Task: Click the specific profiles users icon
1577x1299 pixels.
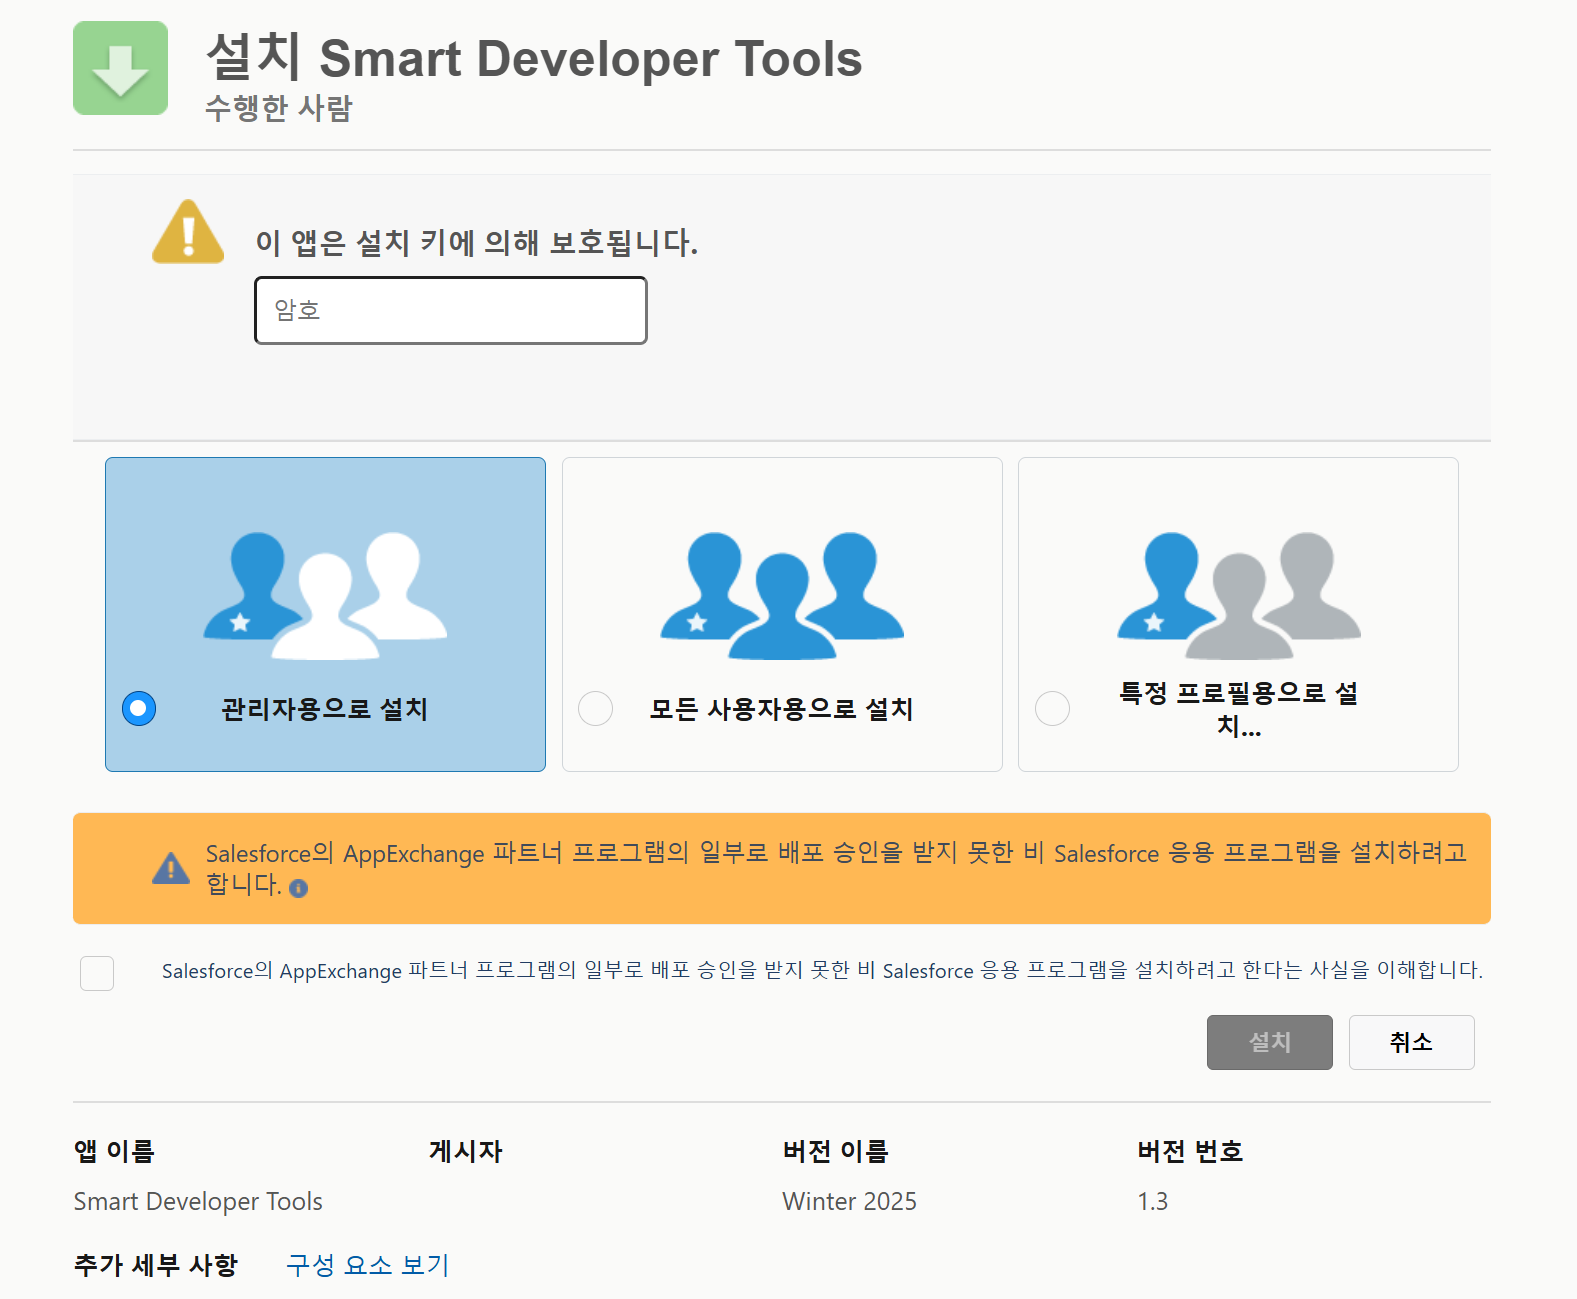Action: pos(1239,595)
